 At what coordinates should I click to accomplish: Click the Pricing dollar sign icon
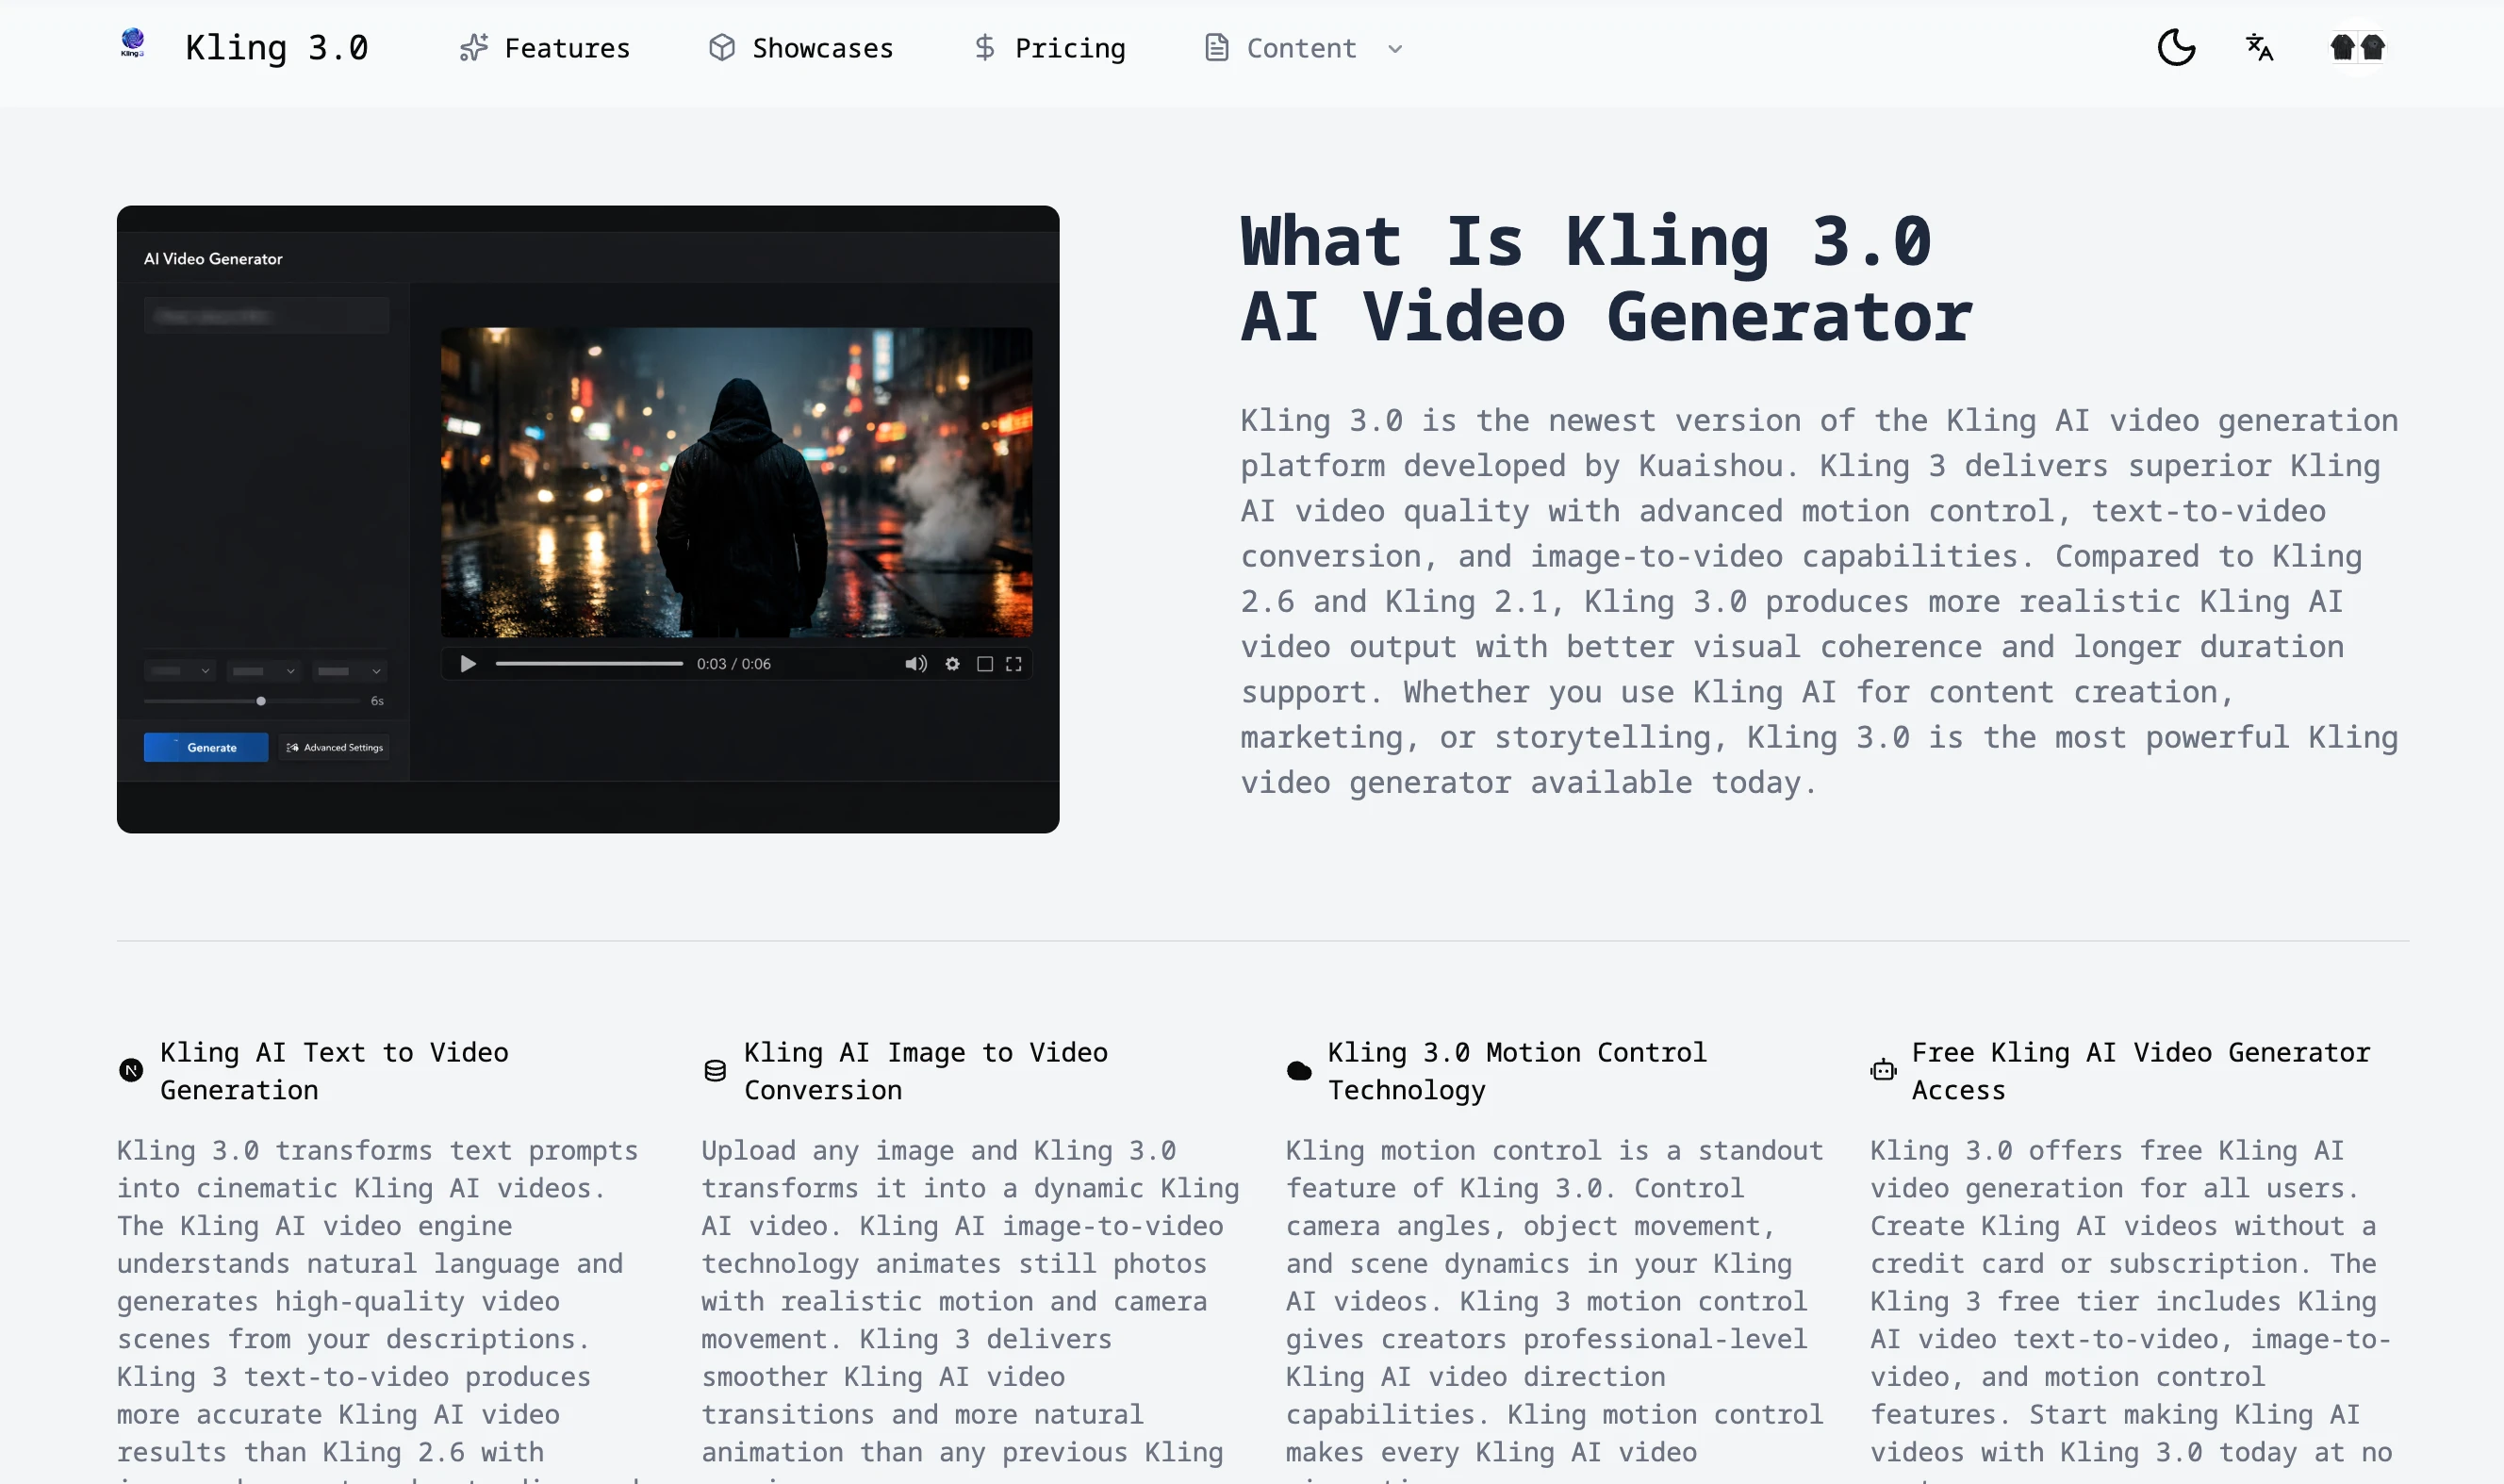point(984,48)
